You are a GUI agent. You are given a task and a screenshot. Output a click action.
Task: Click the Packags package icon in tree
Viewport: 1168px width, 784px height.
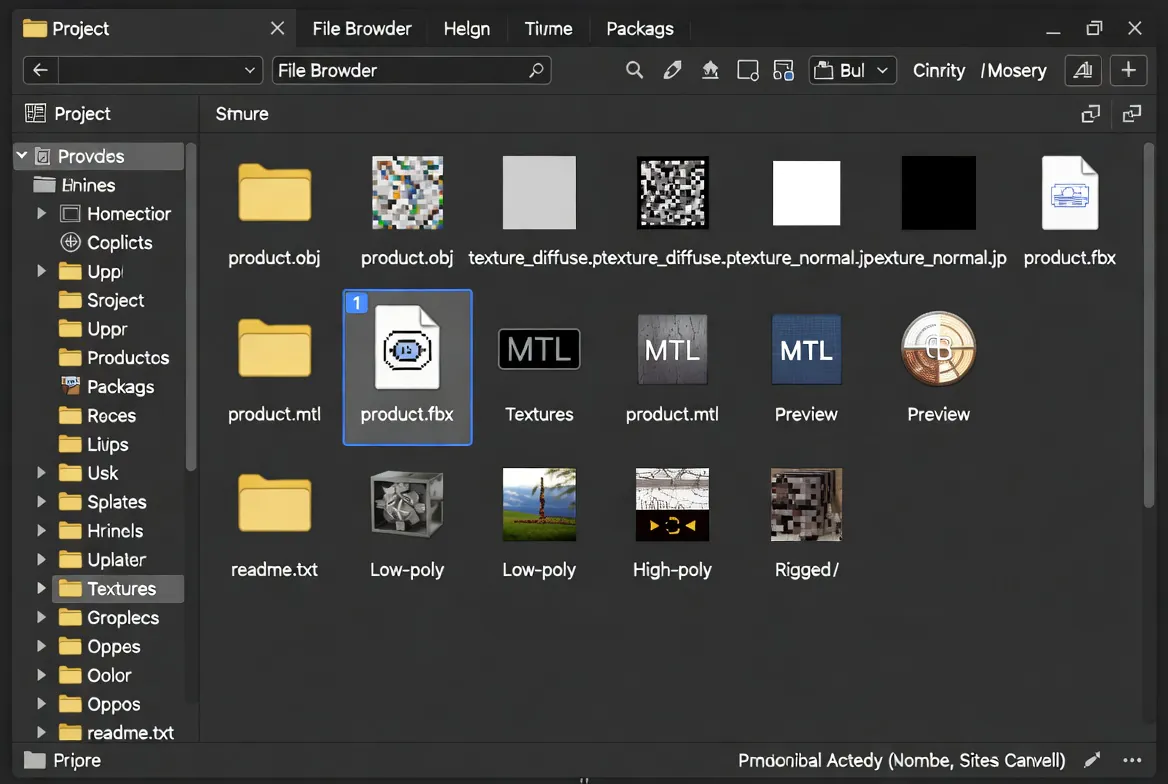click(x=70, y=386)
